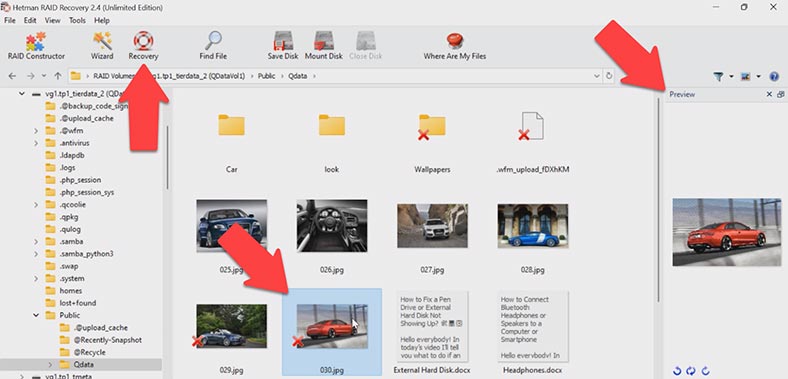Click the RAID Volumes breadcrumb
This screenshot has height=379, width=788.
tap(114, 76)
